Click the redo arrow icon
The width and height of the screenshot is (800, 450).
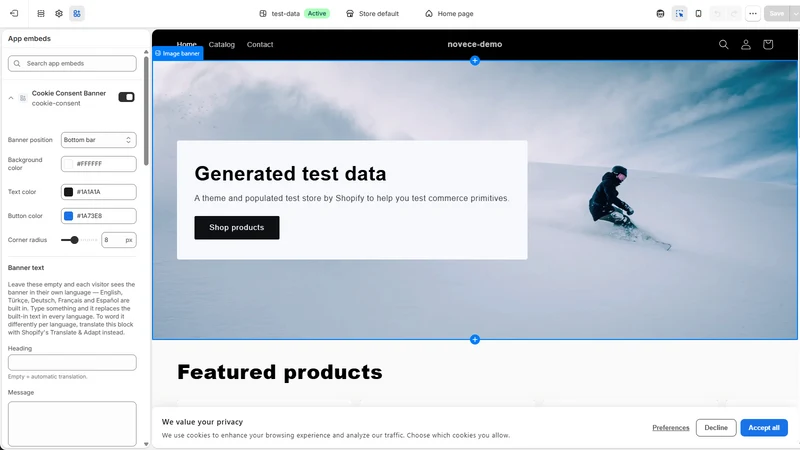[734, 14]
